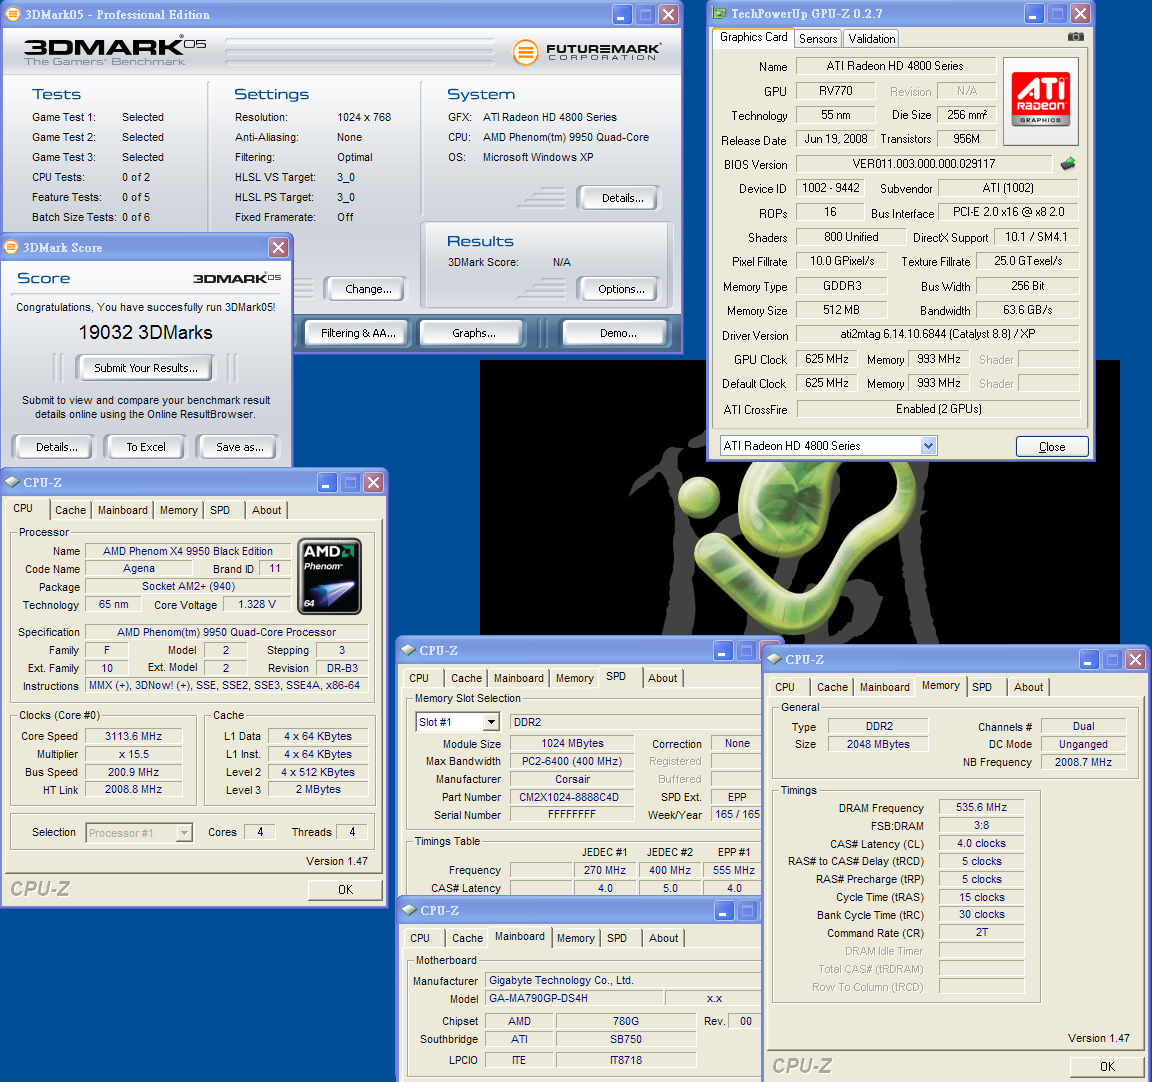Click the TechPowerUp GPU-Z title bar icon

[719, 14]
